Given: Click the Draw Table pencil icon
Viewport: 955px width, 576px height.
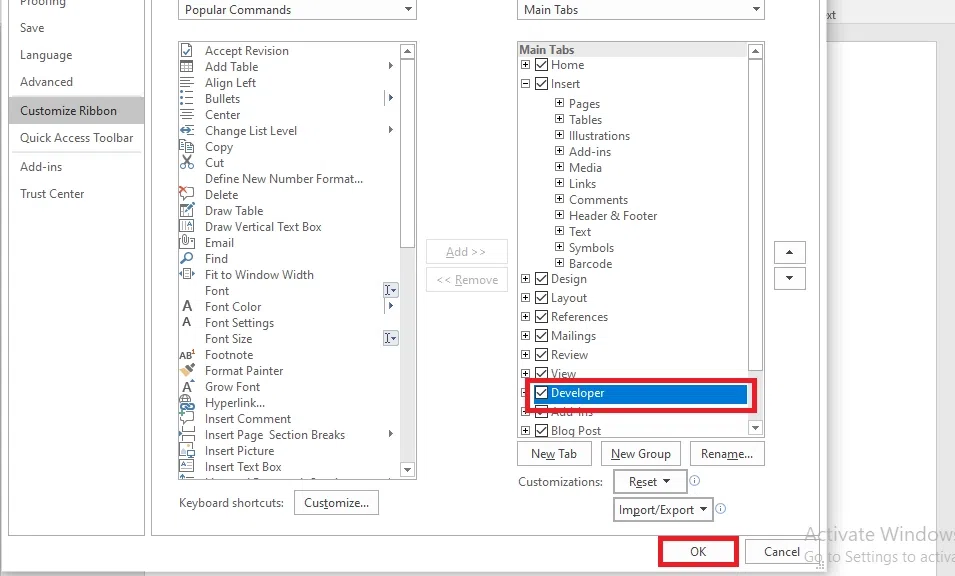Looking at the screenshot, I should click(186, 210).
